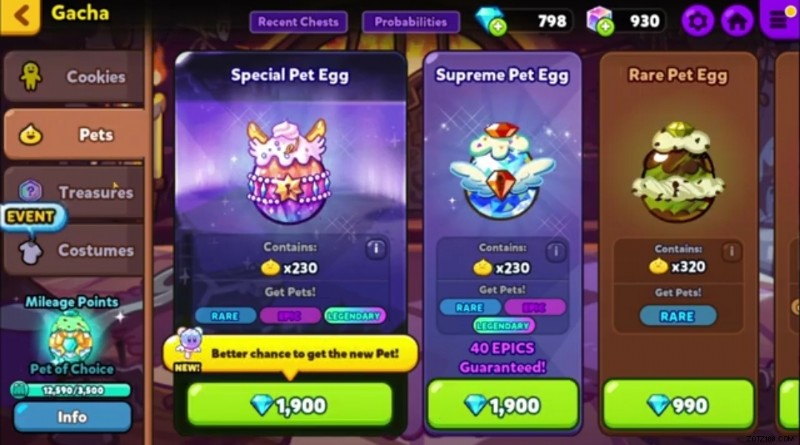Go to kingdom via home icon
This screenshot has width=800, height=445.
point(737,21)
